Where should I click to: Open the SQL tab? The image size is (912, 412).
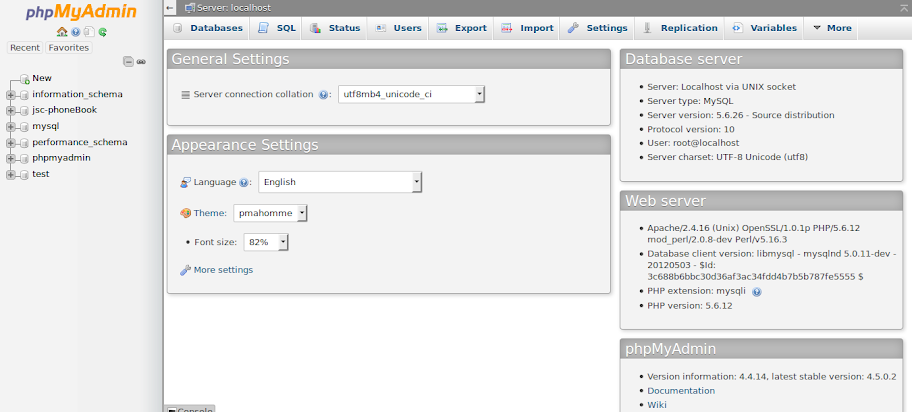(276, 28)
